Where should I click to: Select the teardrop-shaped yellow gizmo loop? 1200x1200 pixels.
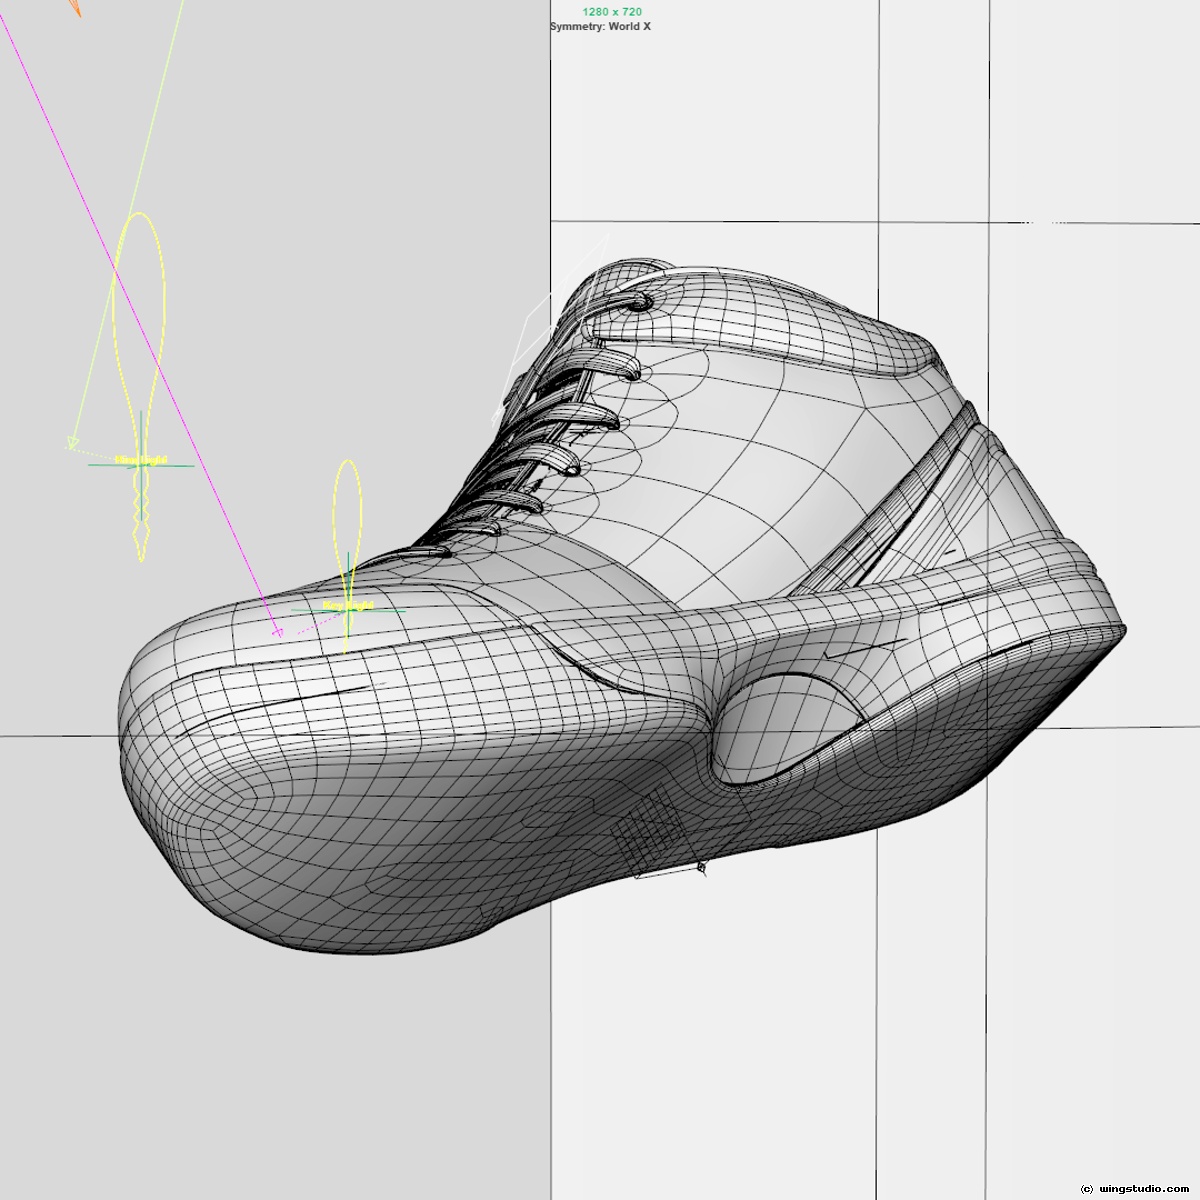(x=348, y=500)
